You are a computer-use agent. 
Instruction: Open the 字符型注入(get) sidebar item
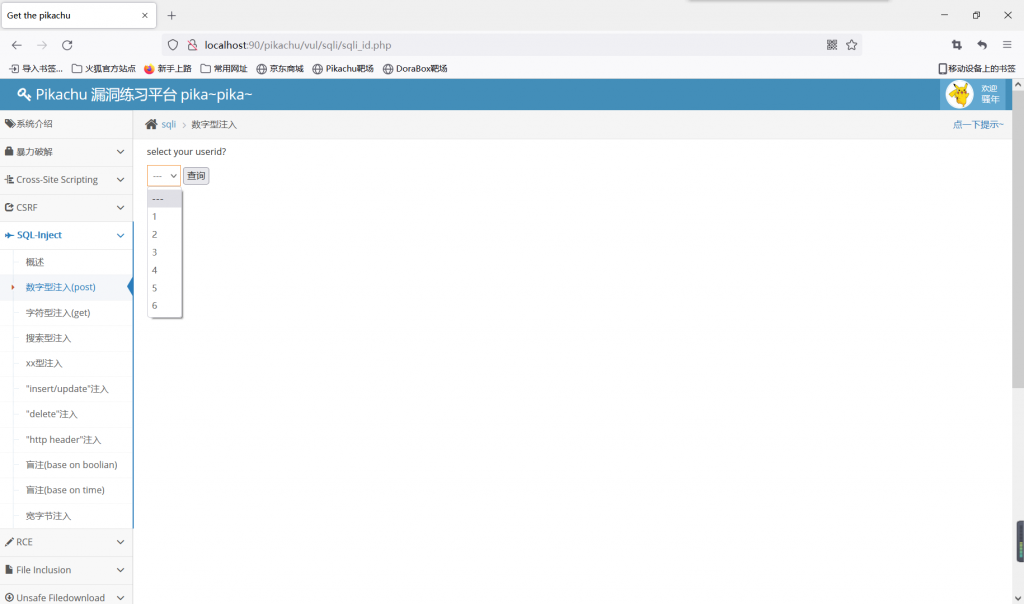click(x=58, y=313)
